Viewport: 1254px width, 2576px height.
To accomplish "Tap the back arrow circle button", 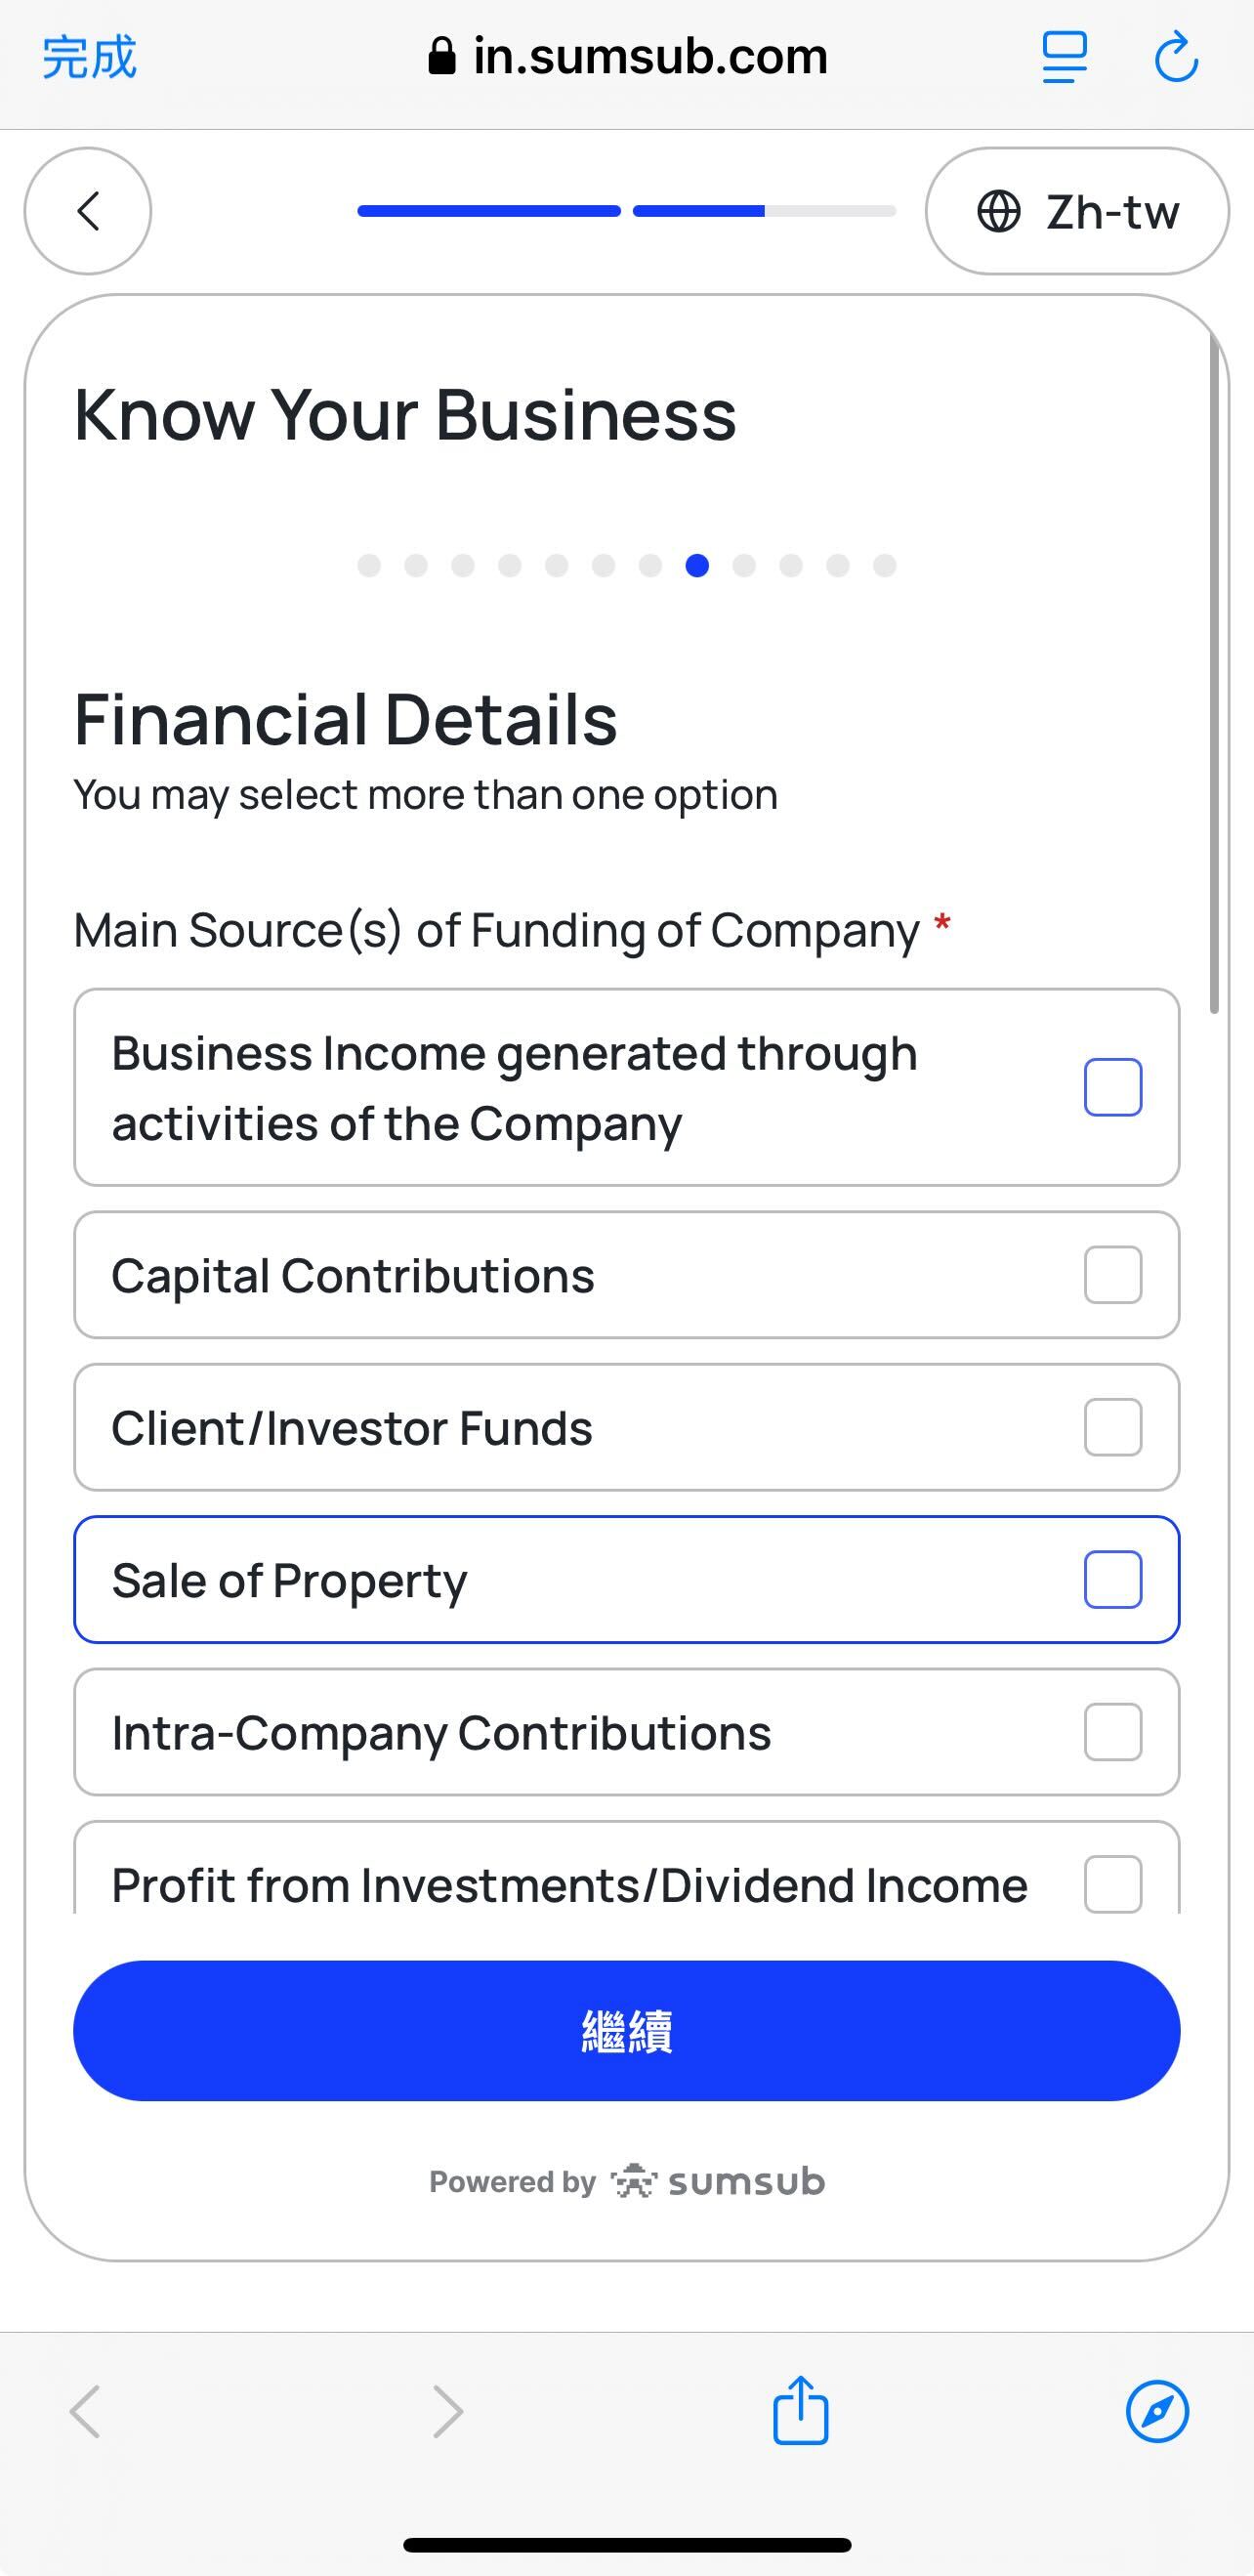I will click(x=88, y=211).
